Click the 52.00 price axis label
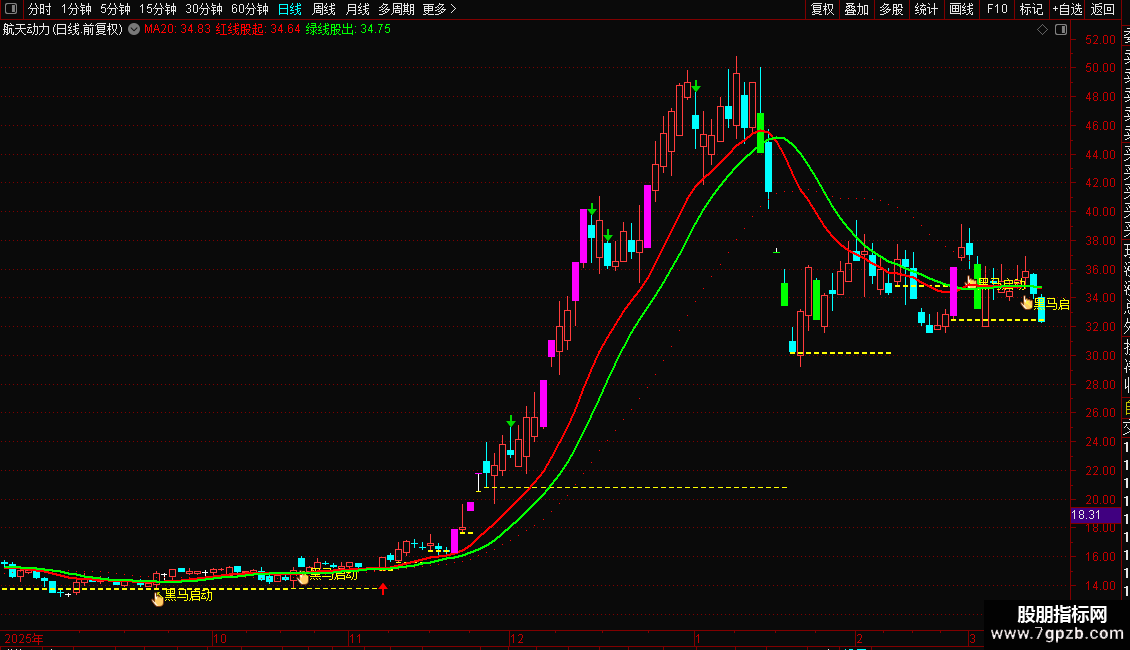Viewport: 1130px width, 650px height. [x=1100, y=40]
